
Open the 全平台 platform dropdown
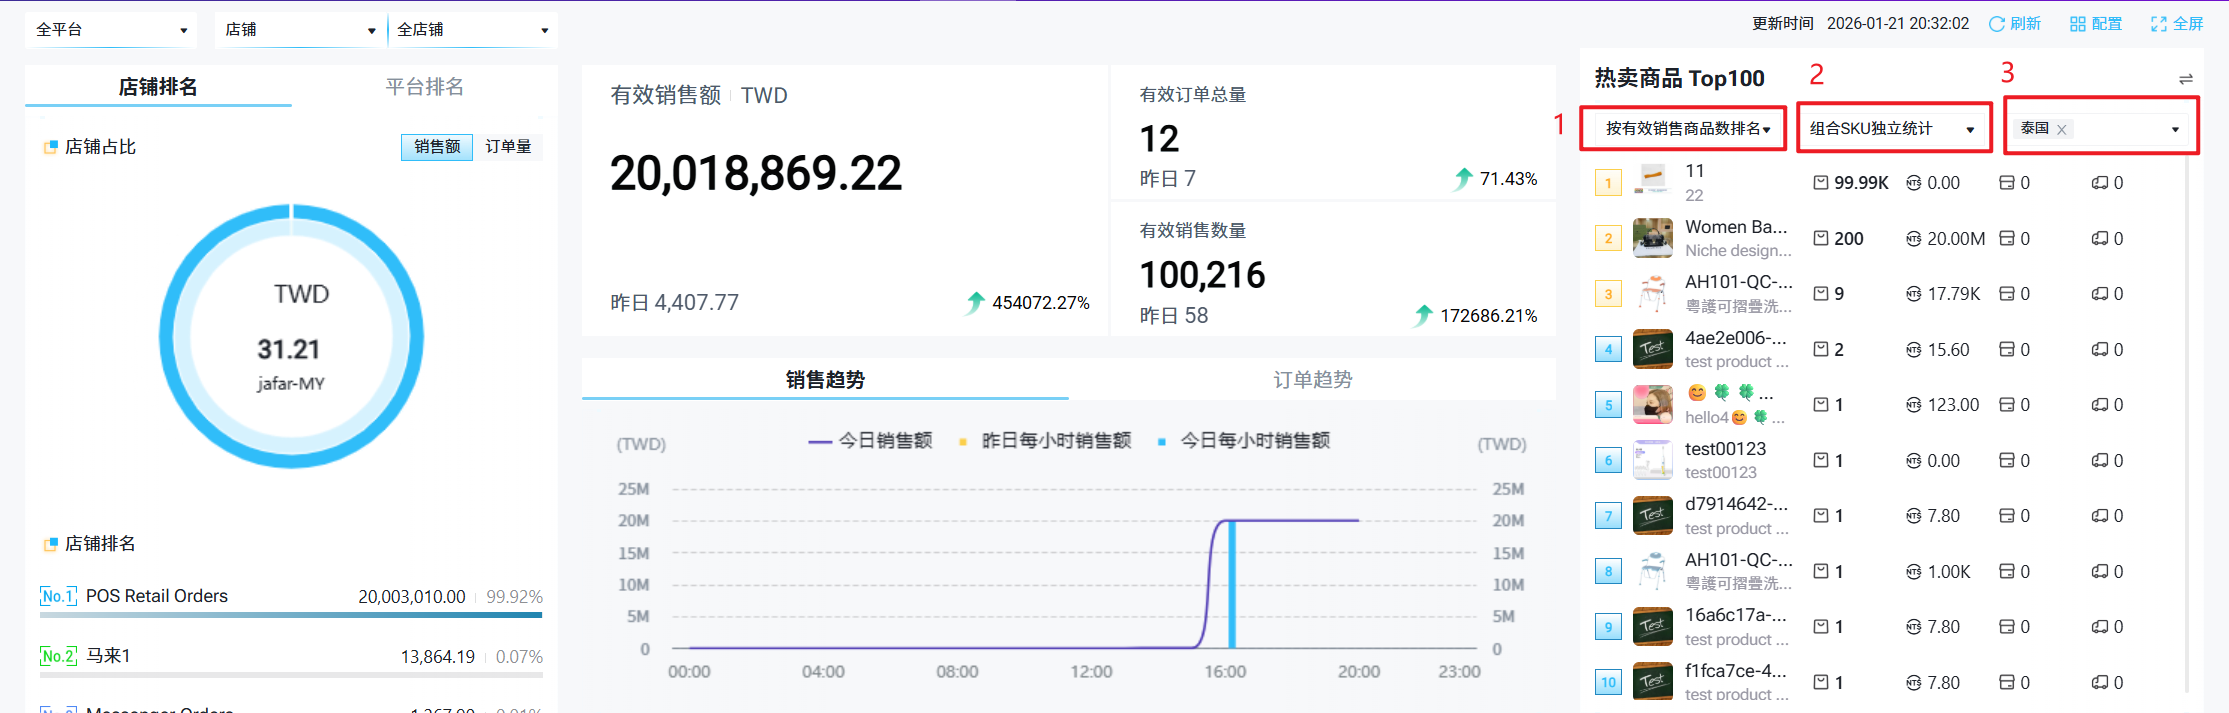111,30
